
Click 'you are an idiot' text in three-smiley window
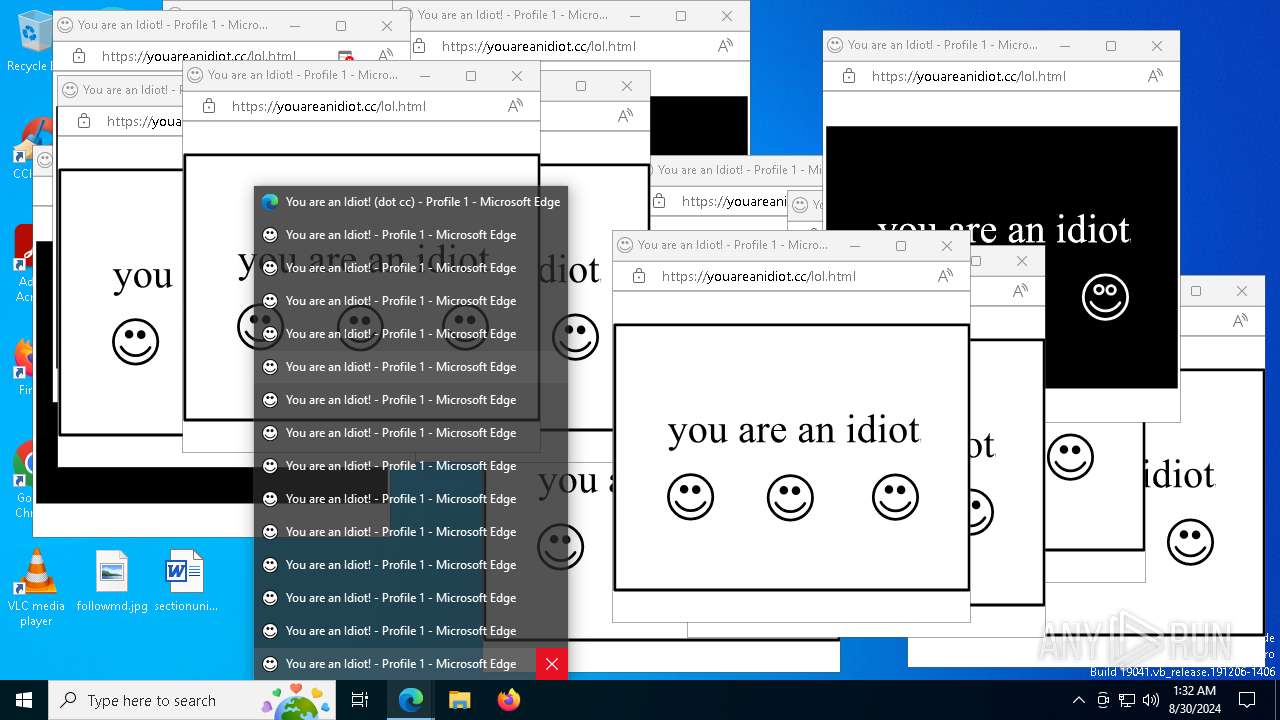[794, 431]
